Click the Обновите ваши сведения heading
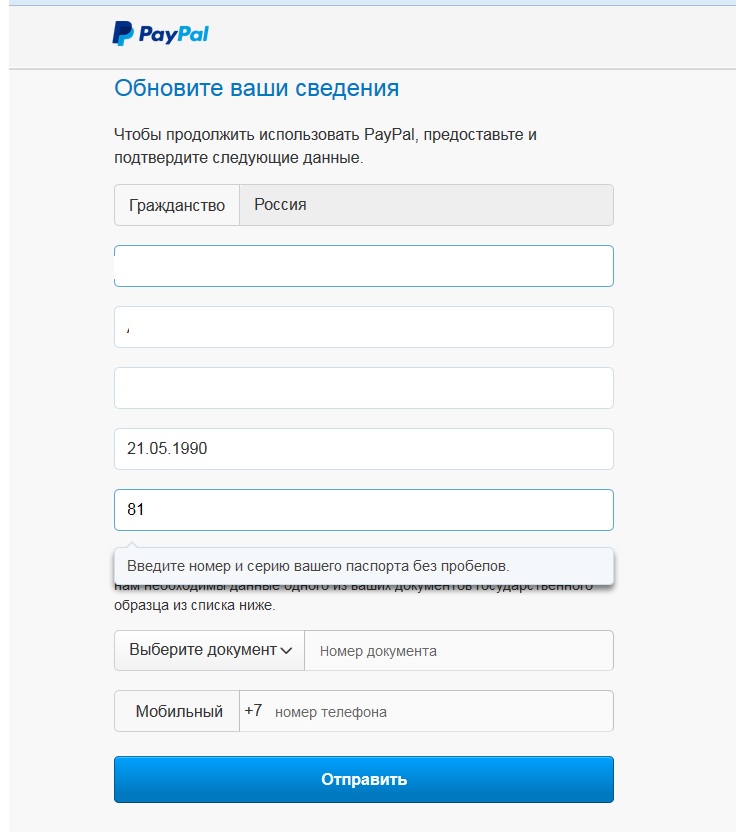The image size is (736, 832). pos(256,88)
